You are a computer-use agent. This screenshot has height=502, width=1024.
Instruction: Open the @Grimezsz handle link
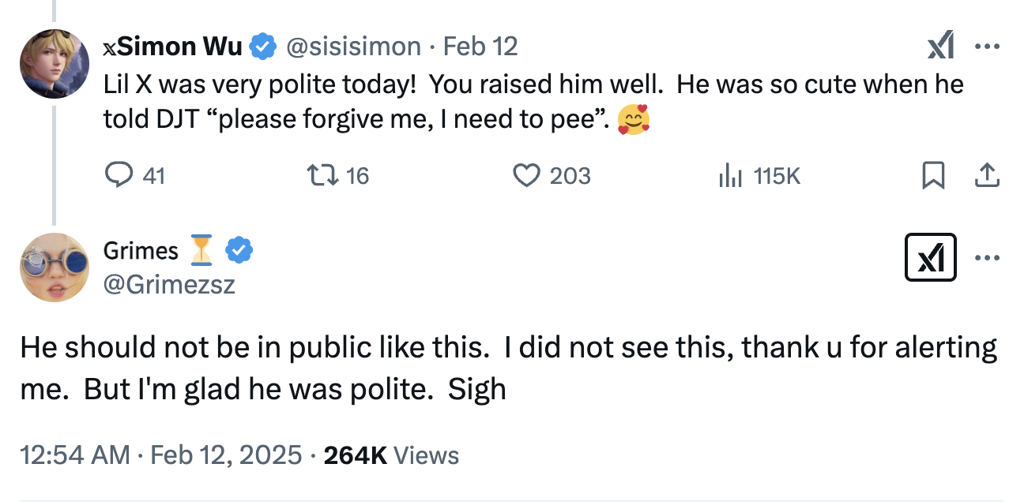click(169, 285)
